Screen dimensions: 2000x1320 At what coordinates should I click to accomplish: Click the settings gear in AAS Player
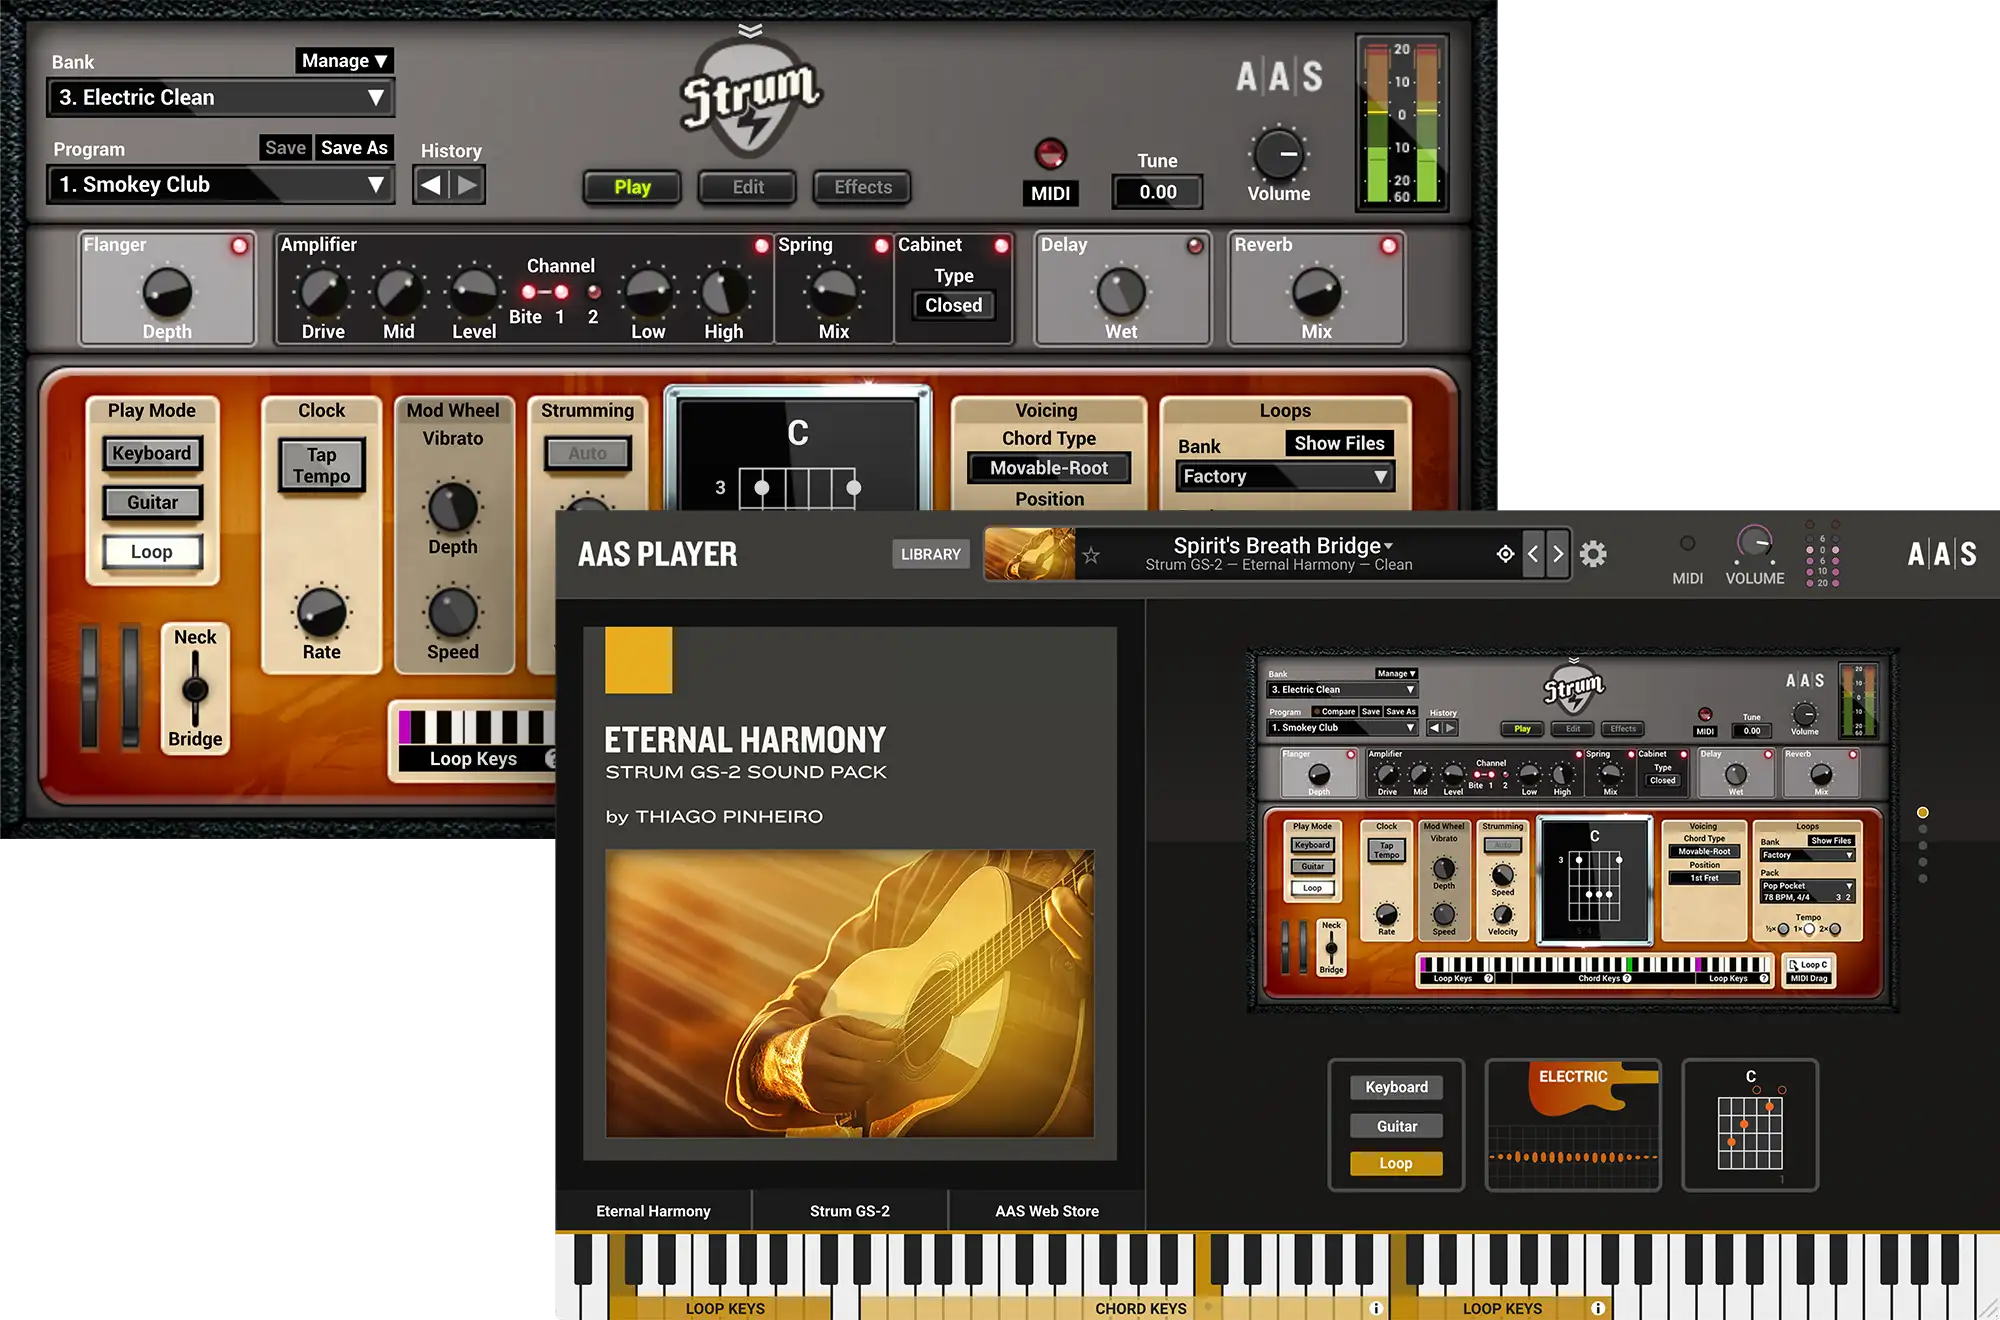tap(1593, 554)
